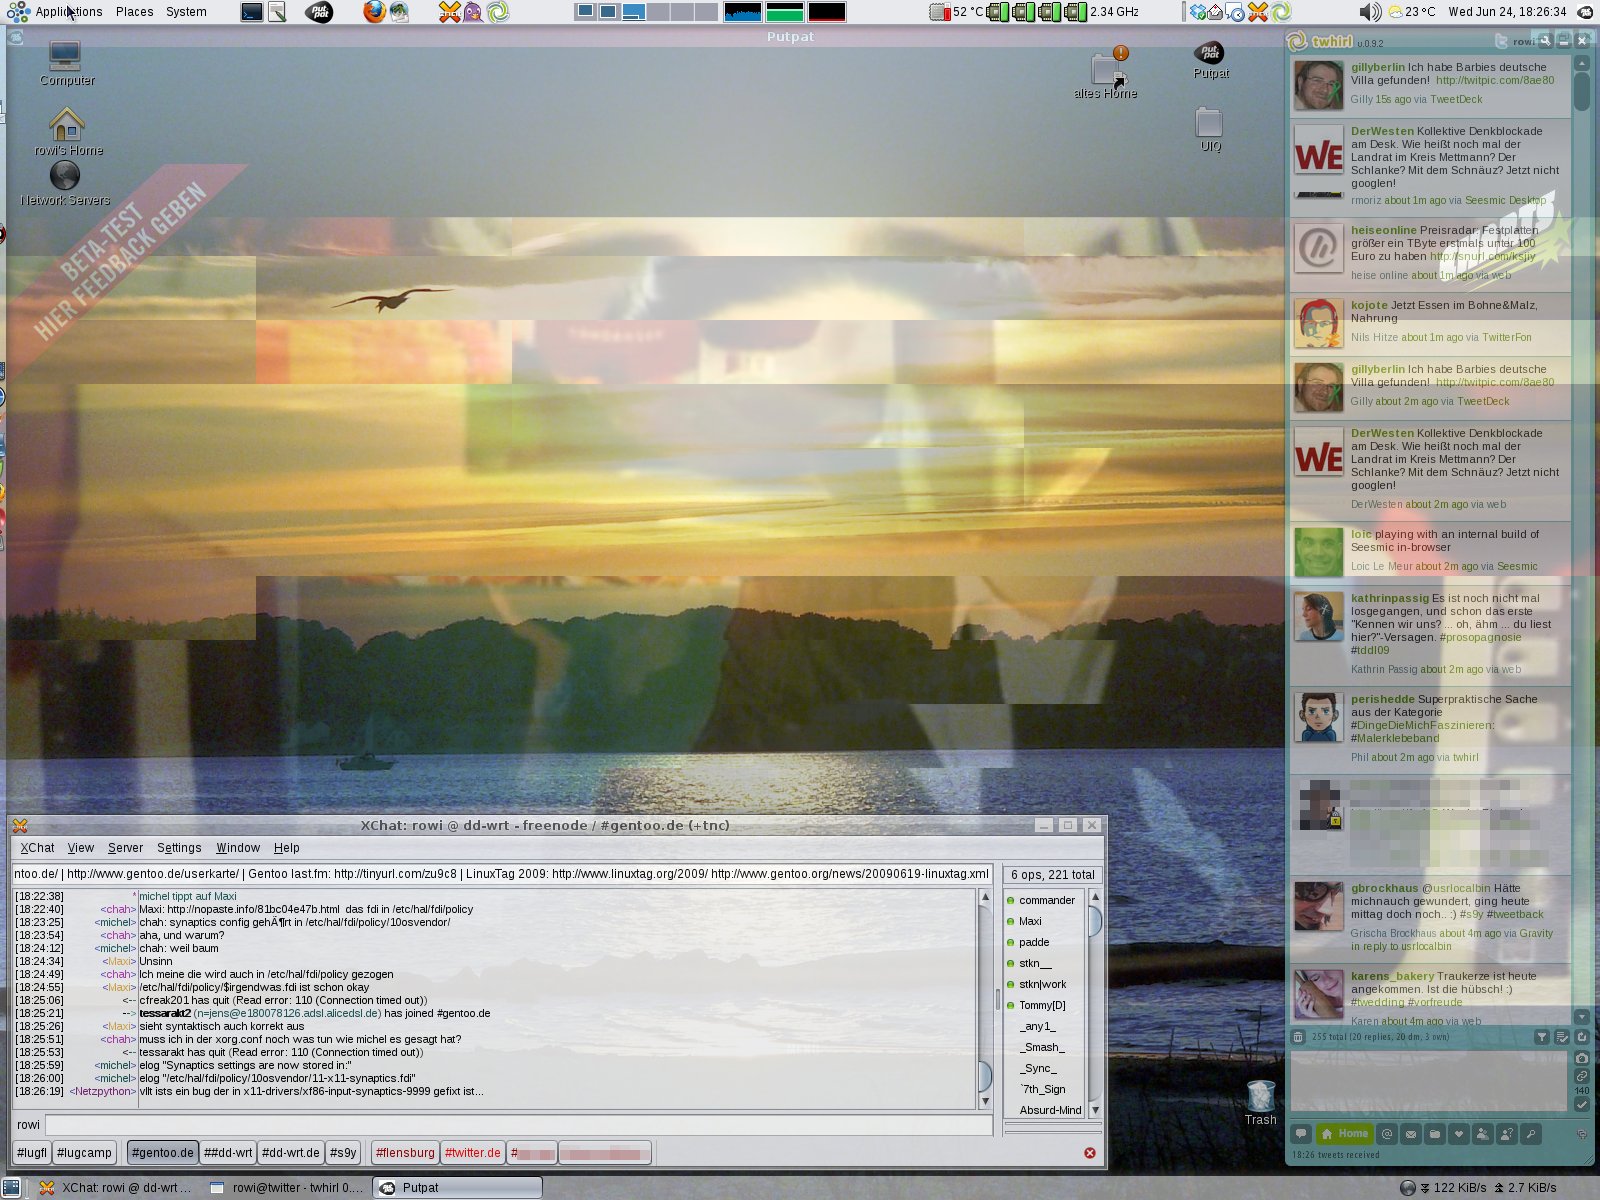Open the Terminal launcher in the top panel

point(252,12)
